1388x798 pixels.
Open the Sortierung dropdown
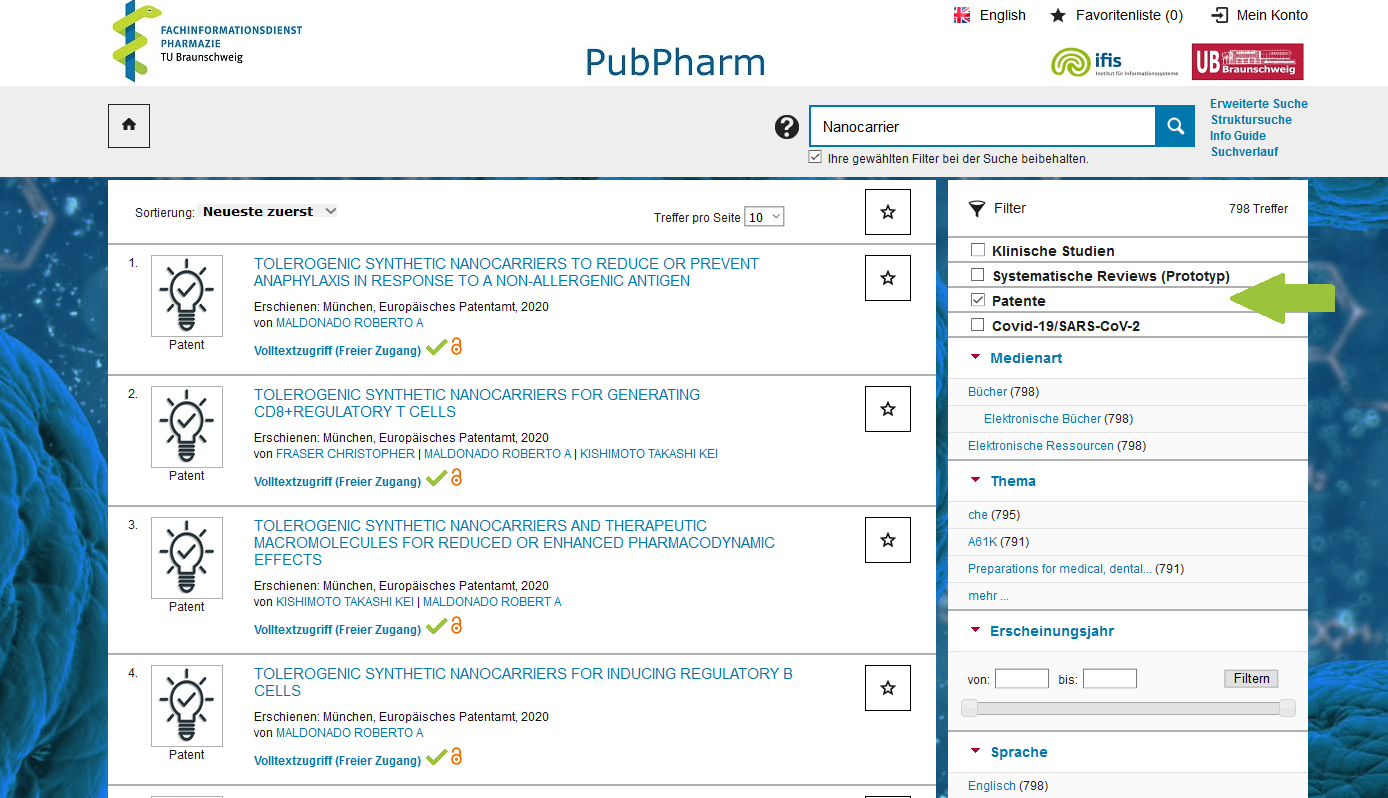point(267,212)
